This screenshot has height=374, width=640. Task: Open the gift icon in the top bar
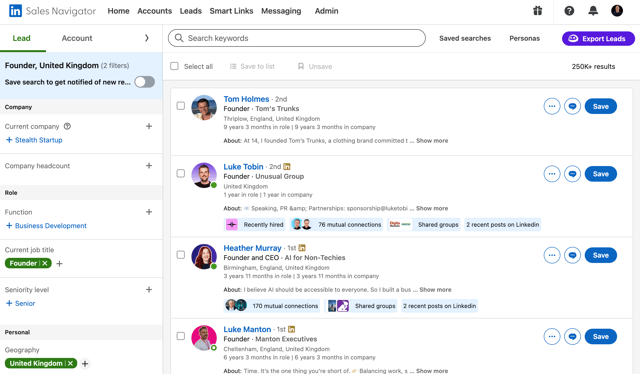point(538,11)
